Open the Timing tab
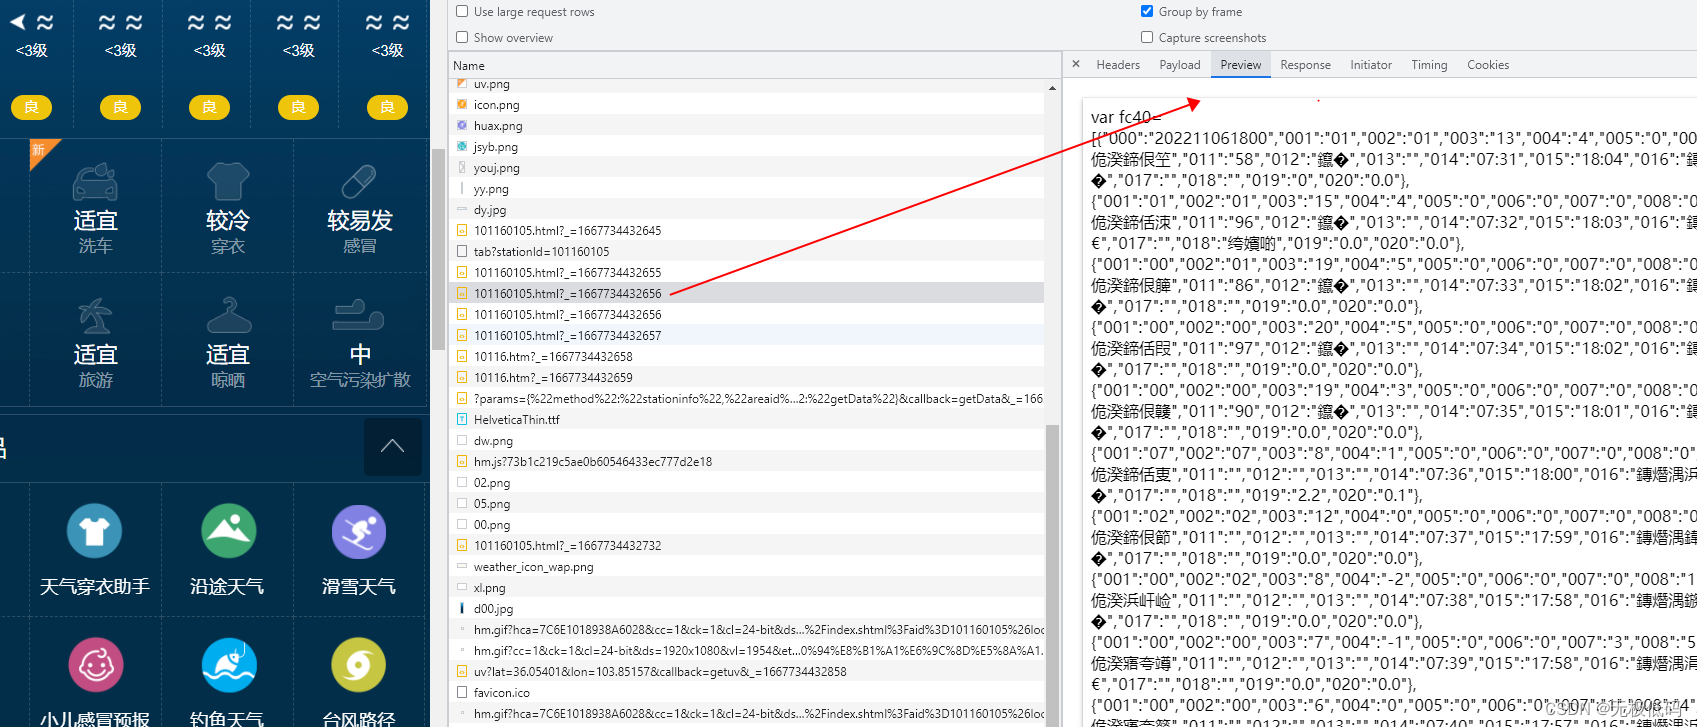The width and height of the screenshot is (1697, 727). click(1430, 65)
